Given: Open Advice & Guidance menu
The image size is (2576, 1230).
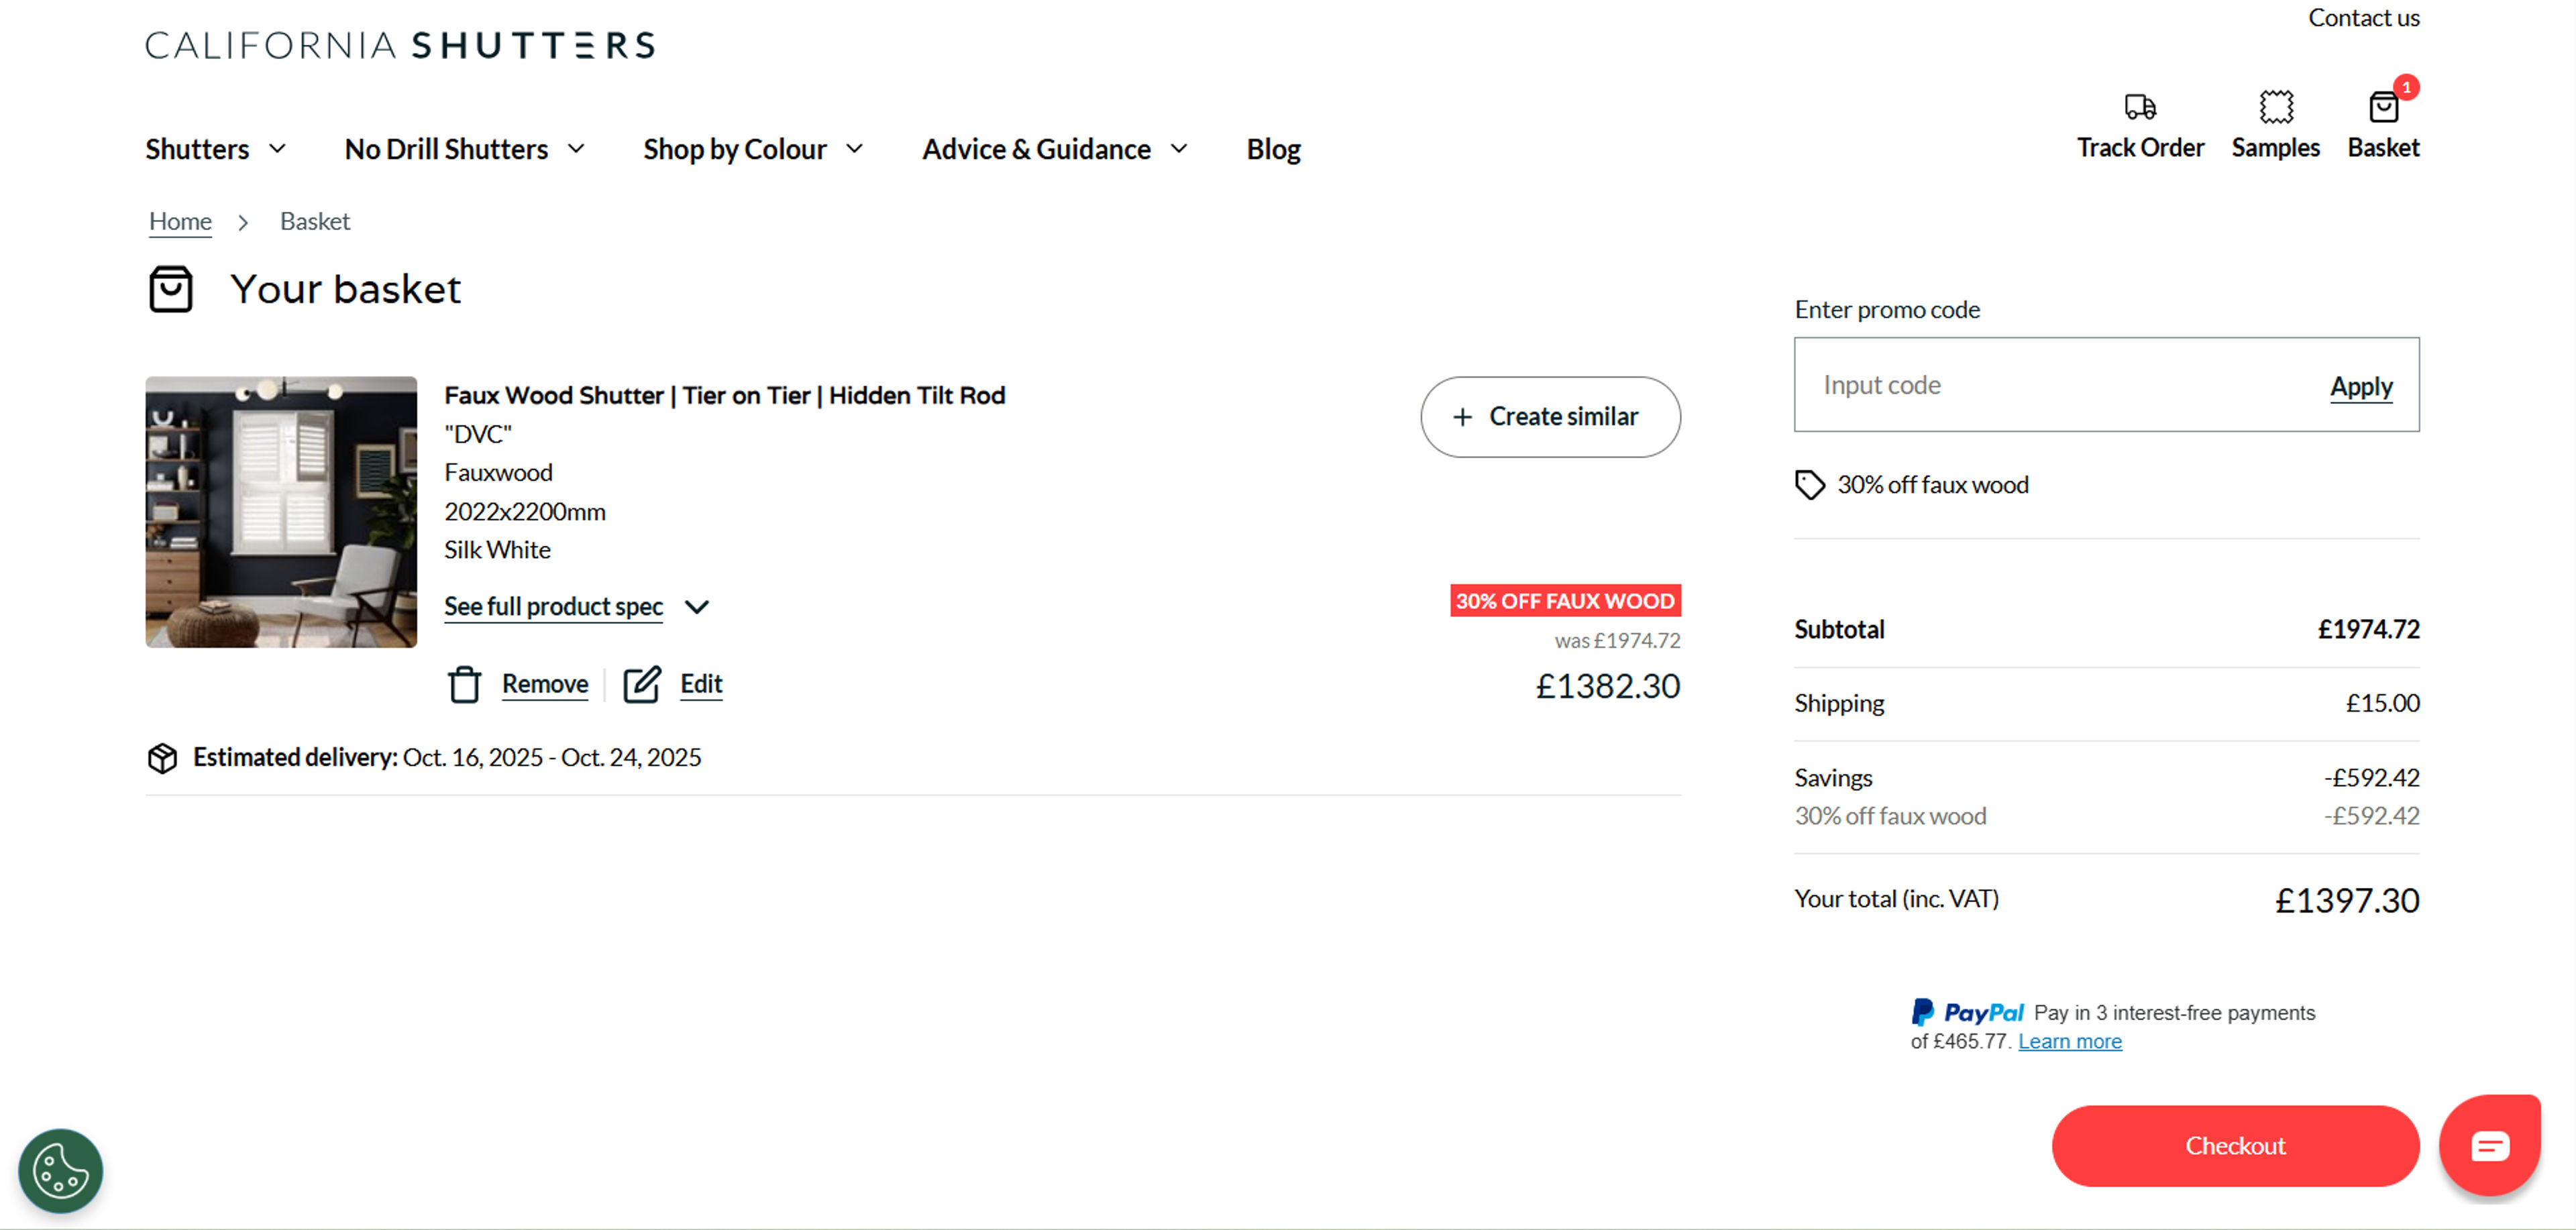Looking at the screenshot, I should point(1035,148).
